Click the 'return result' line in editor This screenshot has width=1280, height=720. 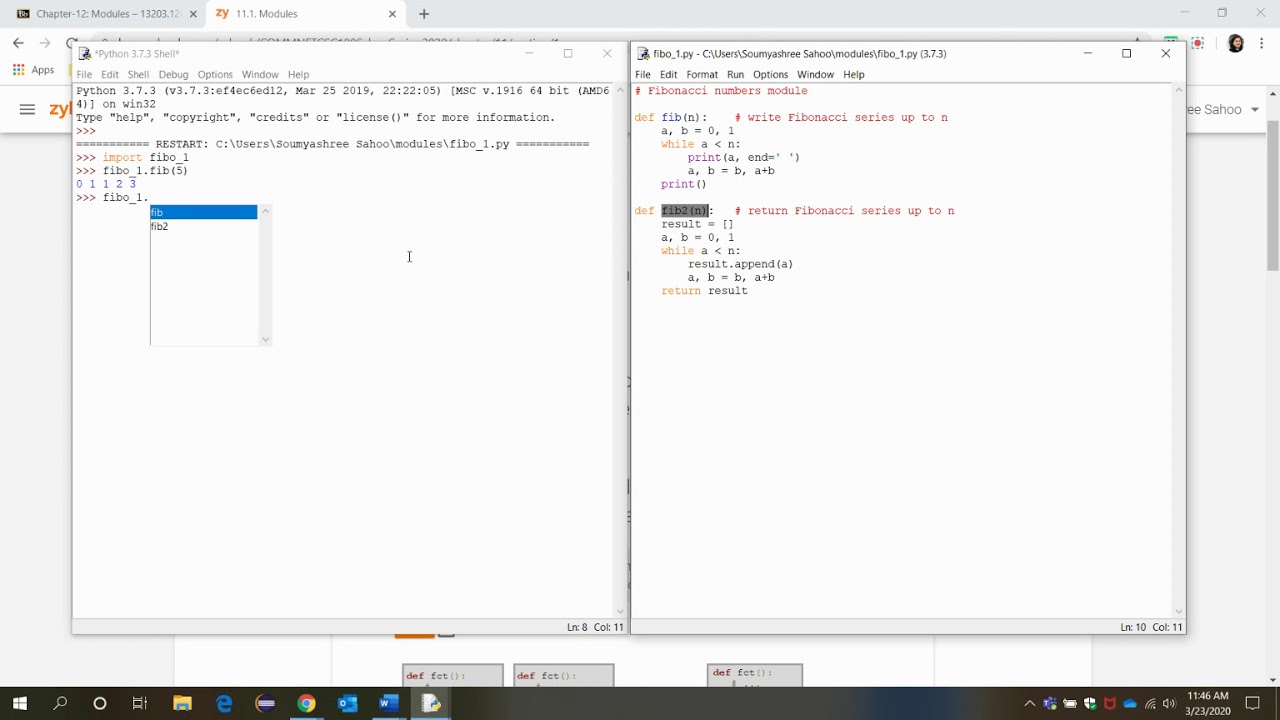click(x=704, y=291)
